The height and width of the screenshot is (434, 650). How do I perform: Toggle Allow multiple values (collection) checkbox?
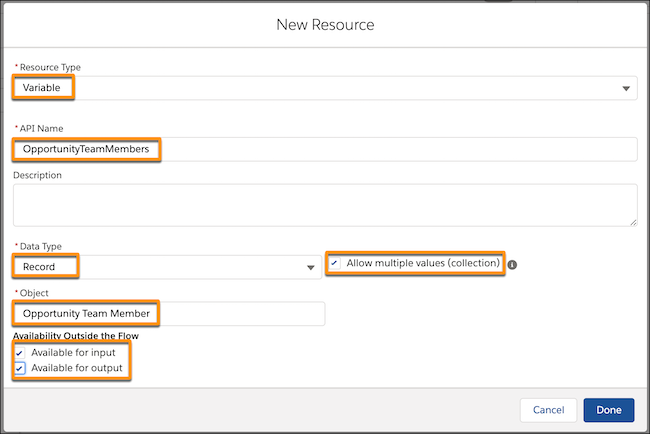pyautogui.click(x=335, y=263)
